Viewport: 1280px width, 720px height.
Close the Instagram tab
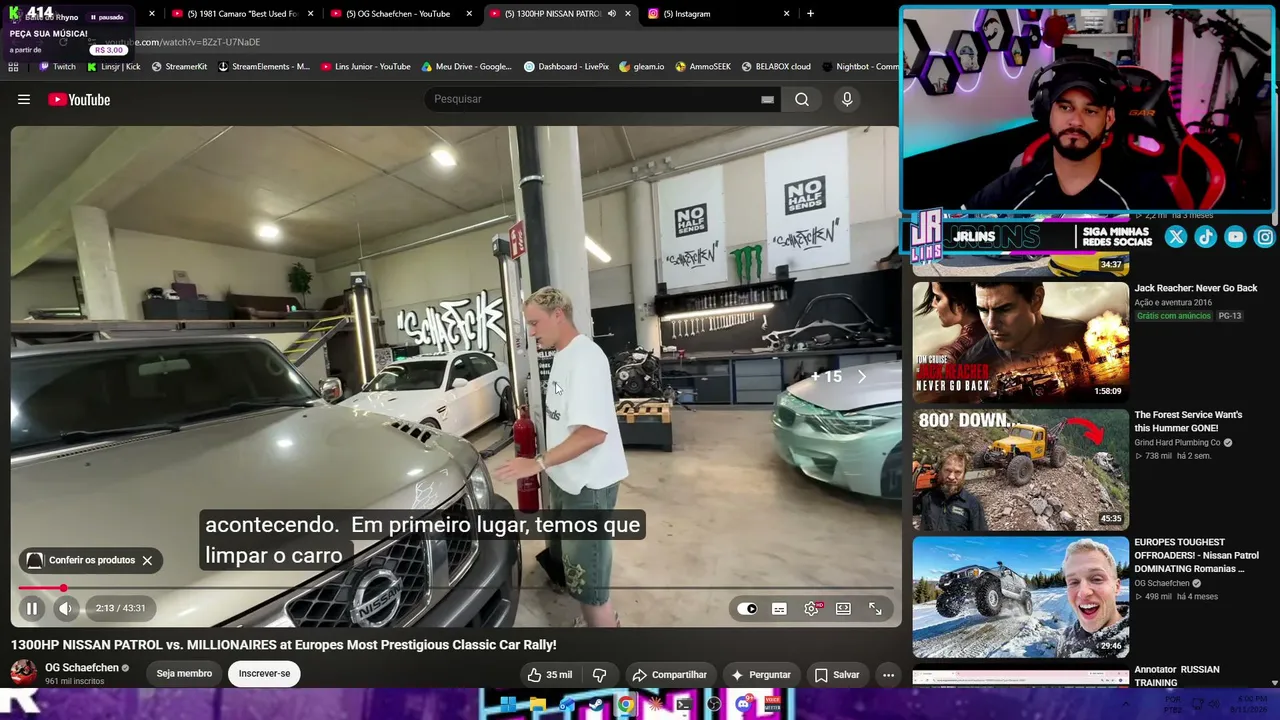click(786, 14)
